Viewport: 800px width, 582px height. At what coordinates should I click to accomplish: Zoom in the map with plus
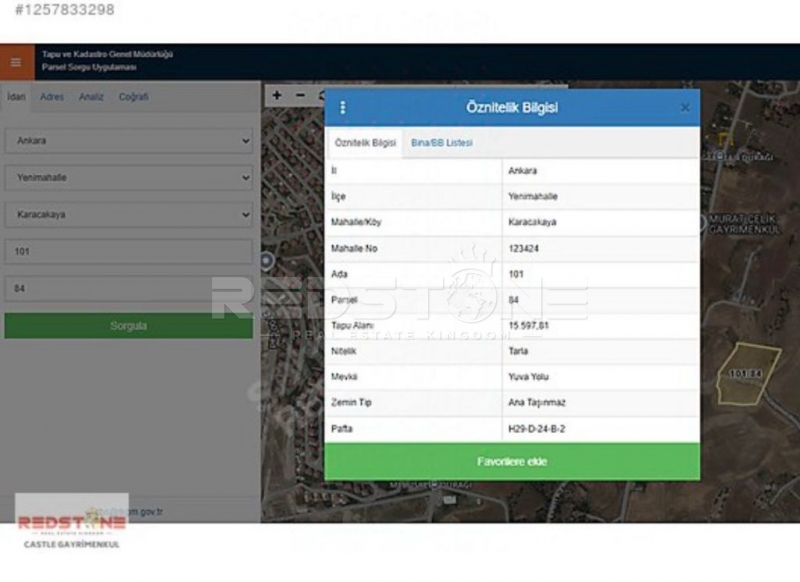(277, 95)
